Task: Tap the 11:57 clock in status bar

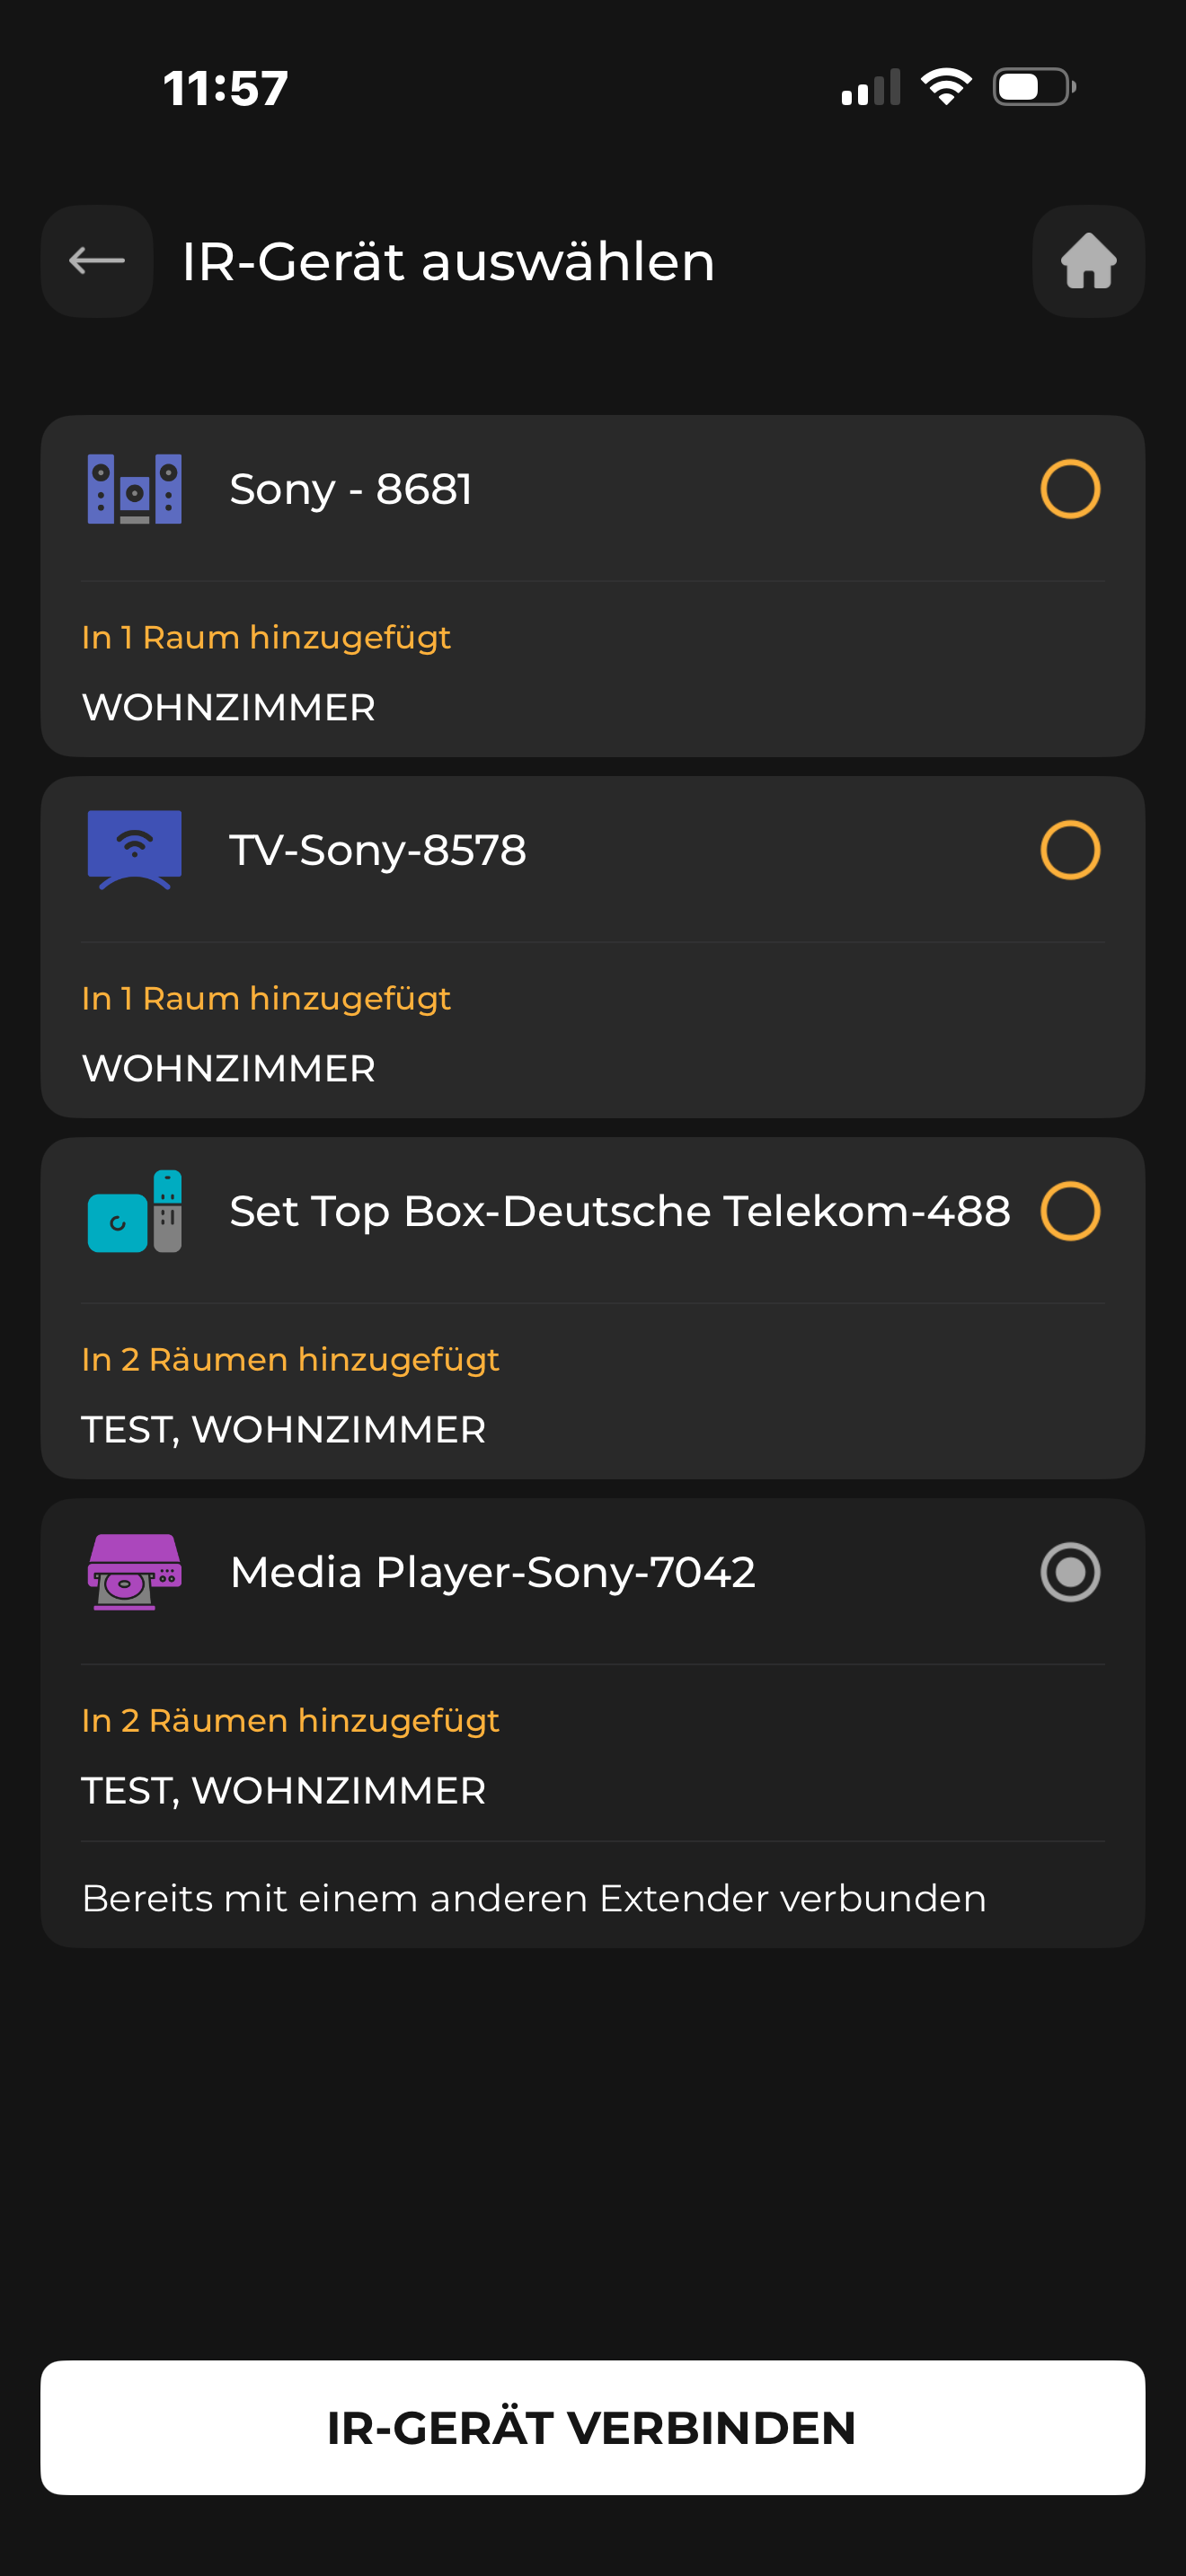Action: point(226,88)
